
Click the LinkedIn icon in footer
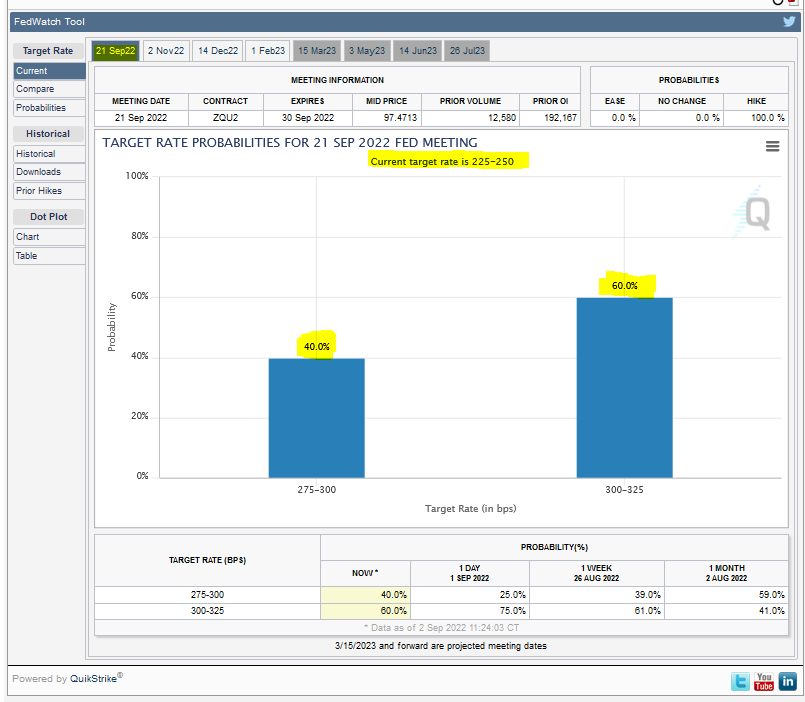click(788, 681)
